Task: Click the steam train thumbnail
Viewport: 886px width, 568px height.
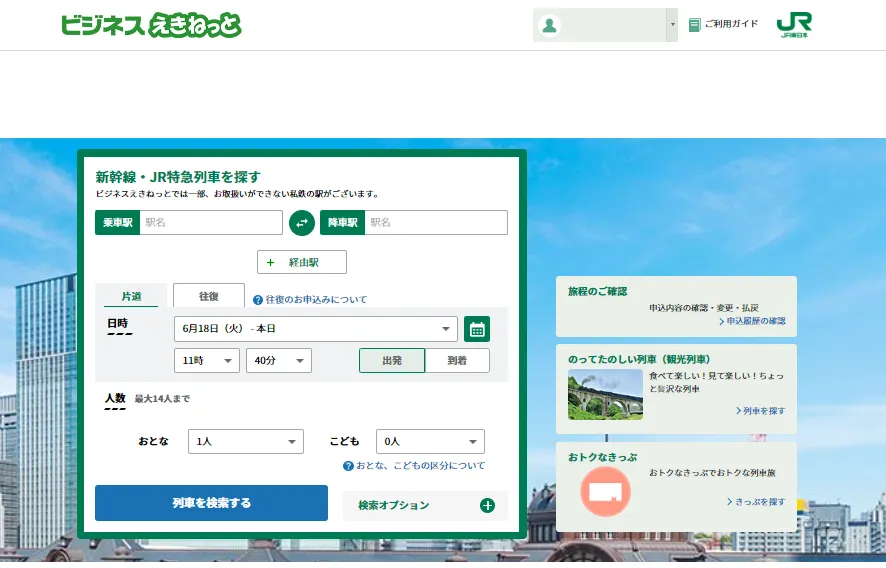Action: tap(605, 394)
